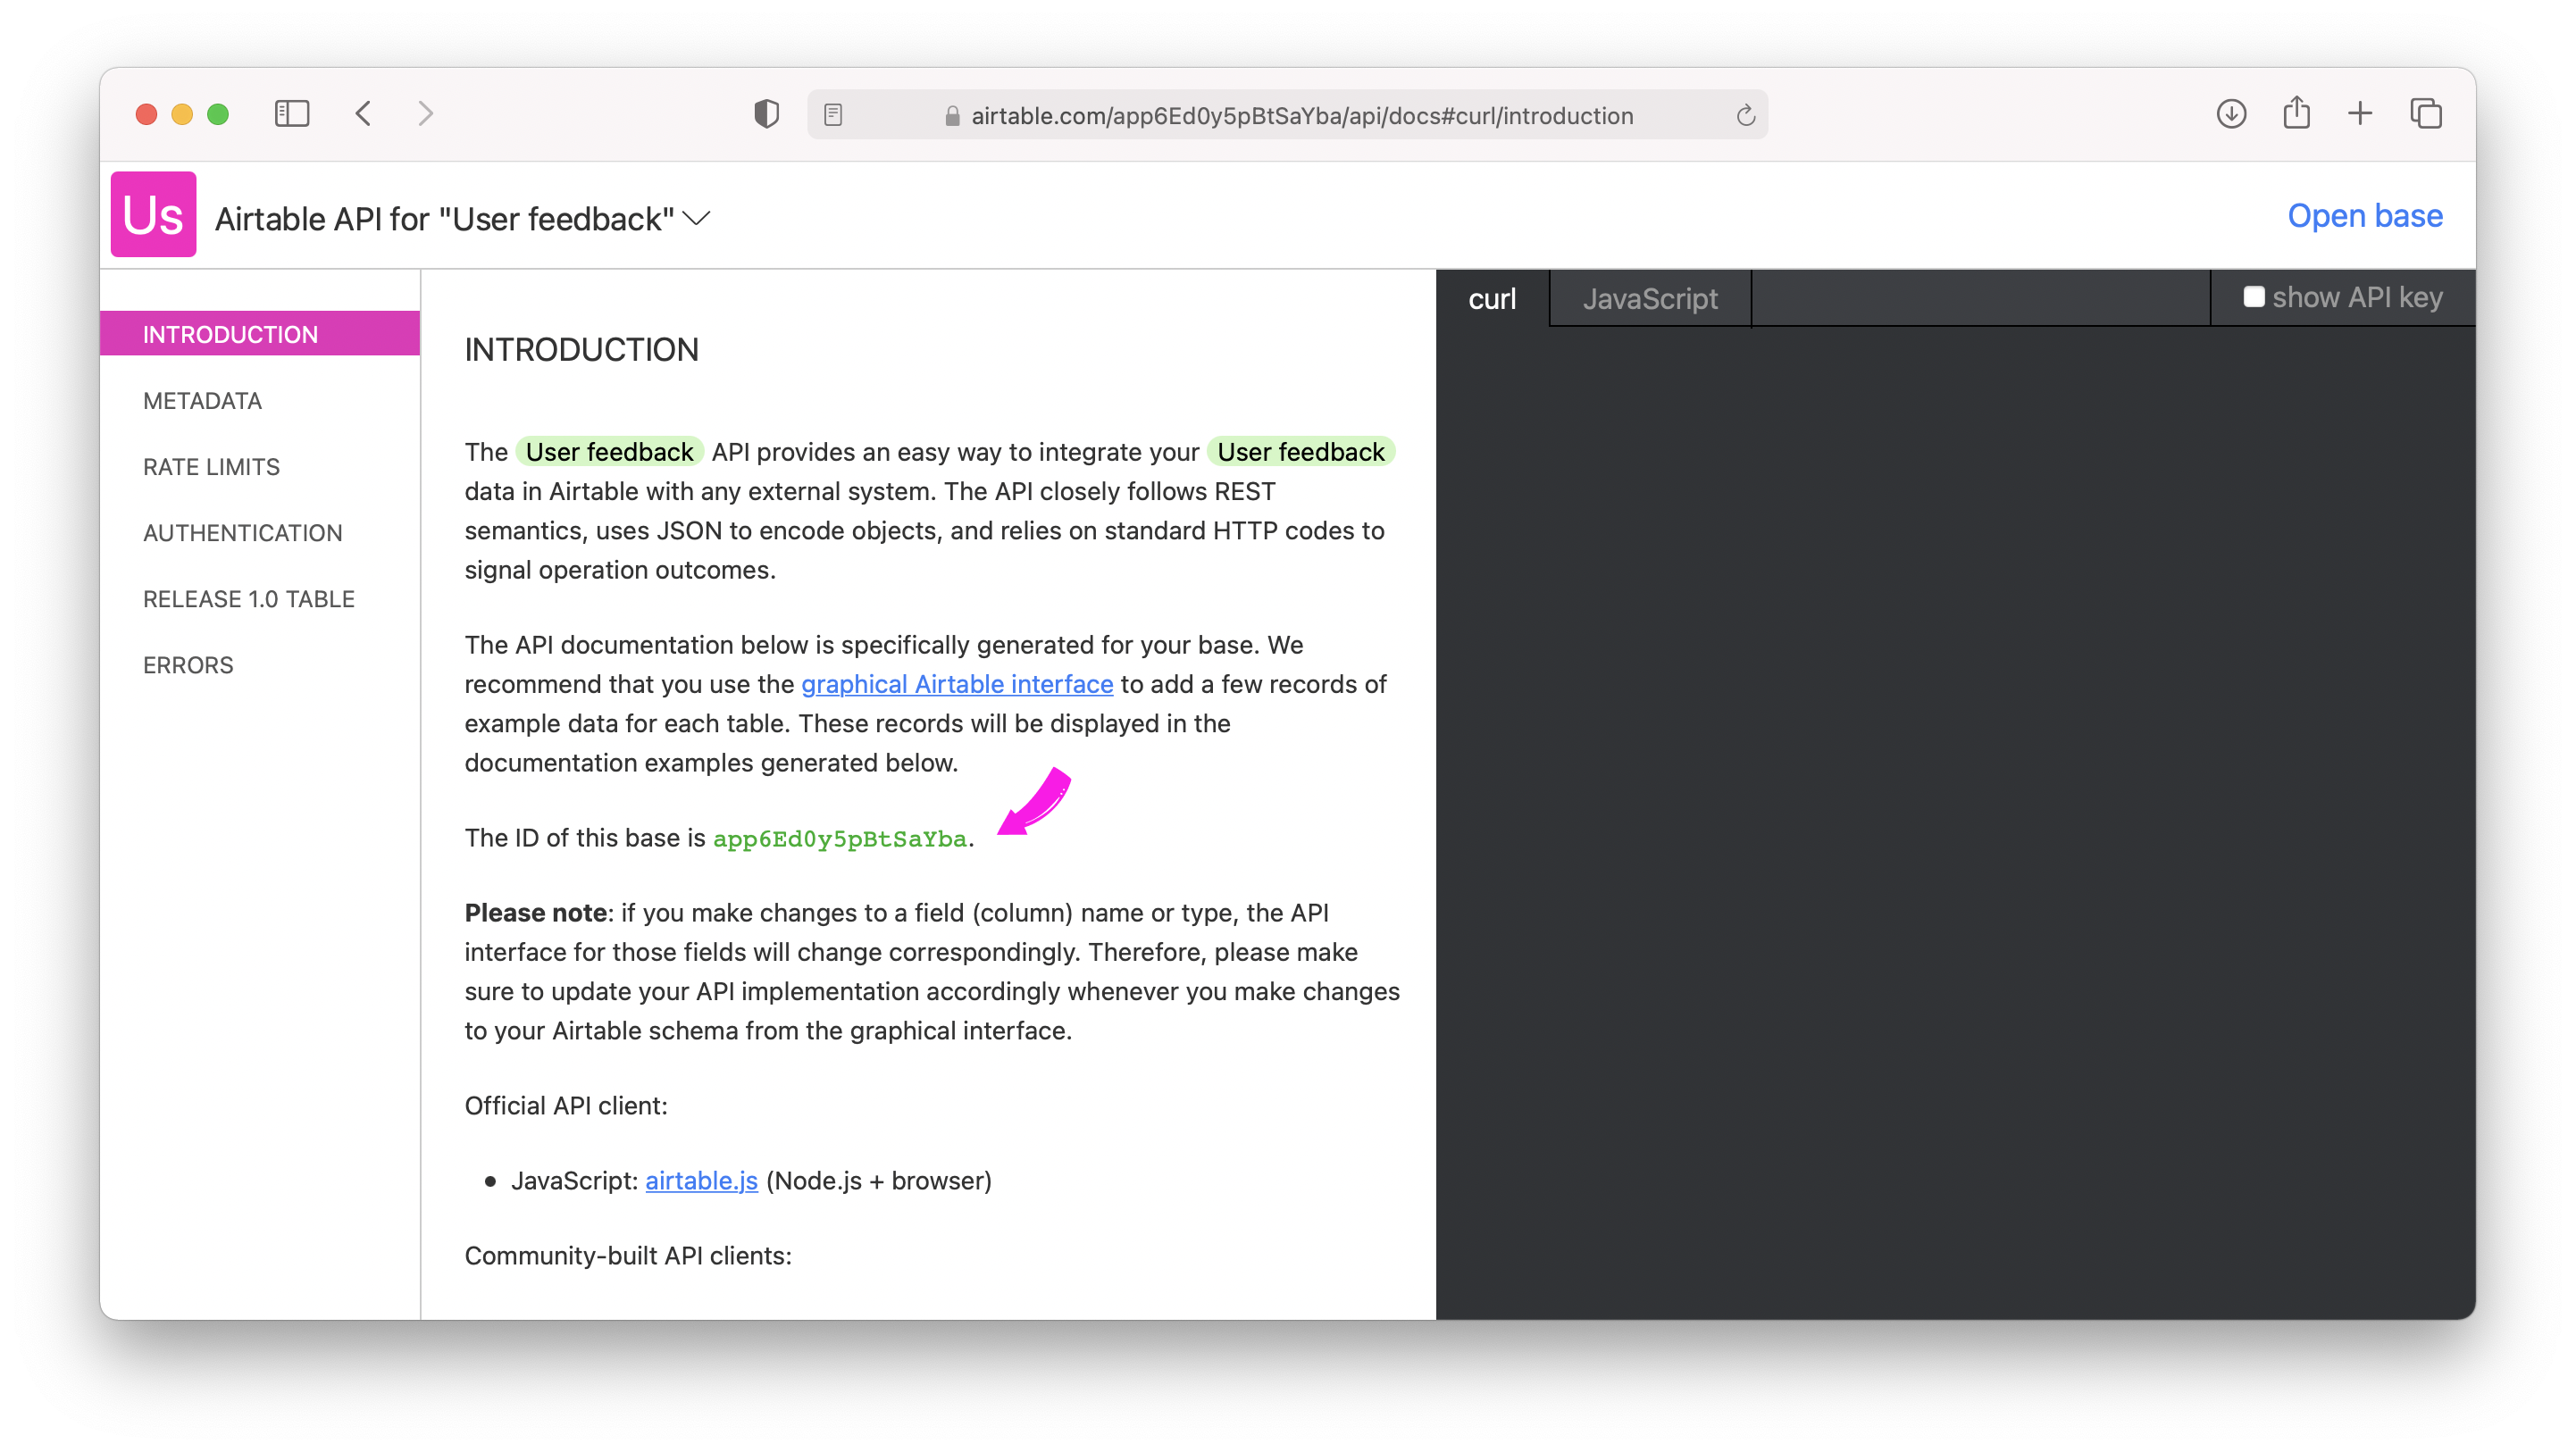Open the airtable.js link

coord(701,1181)
